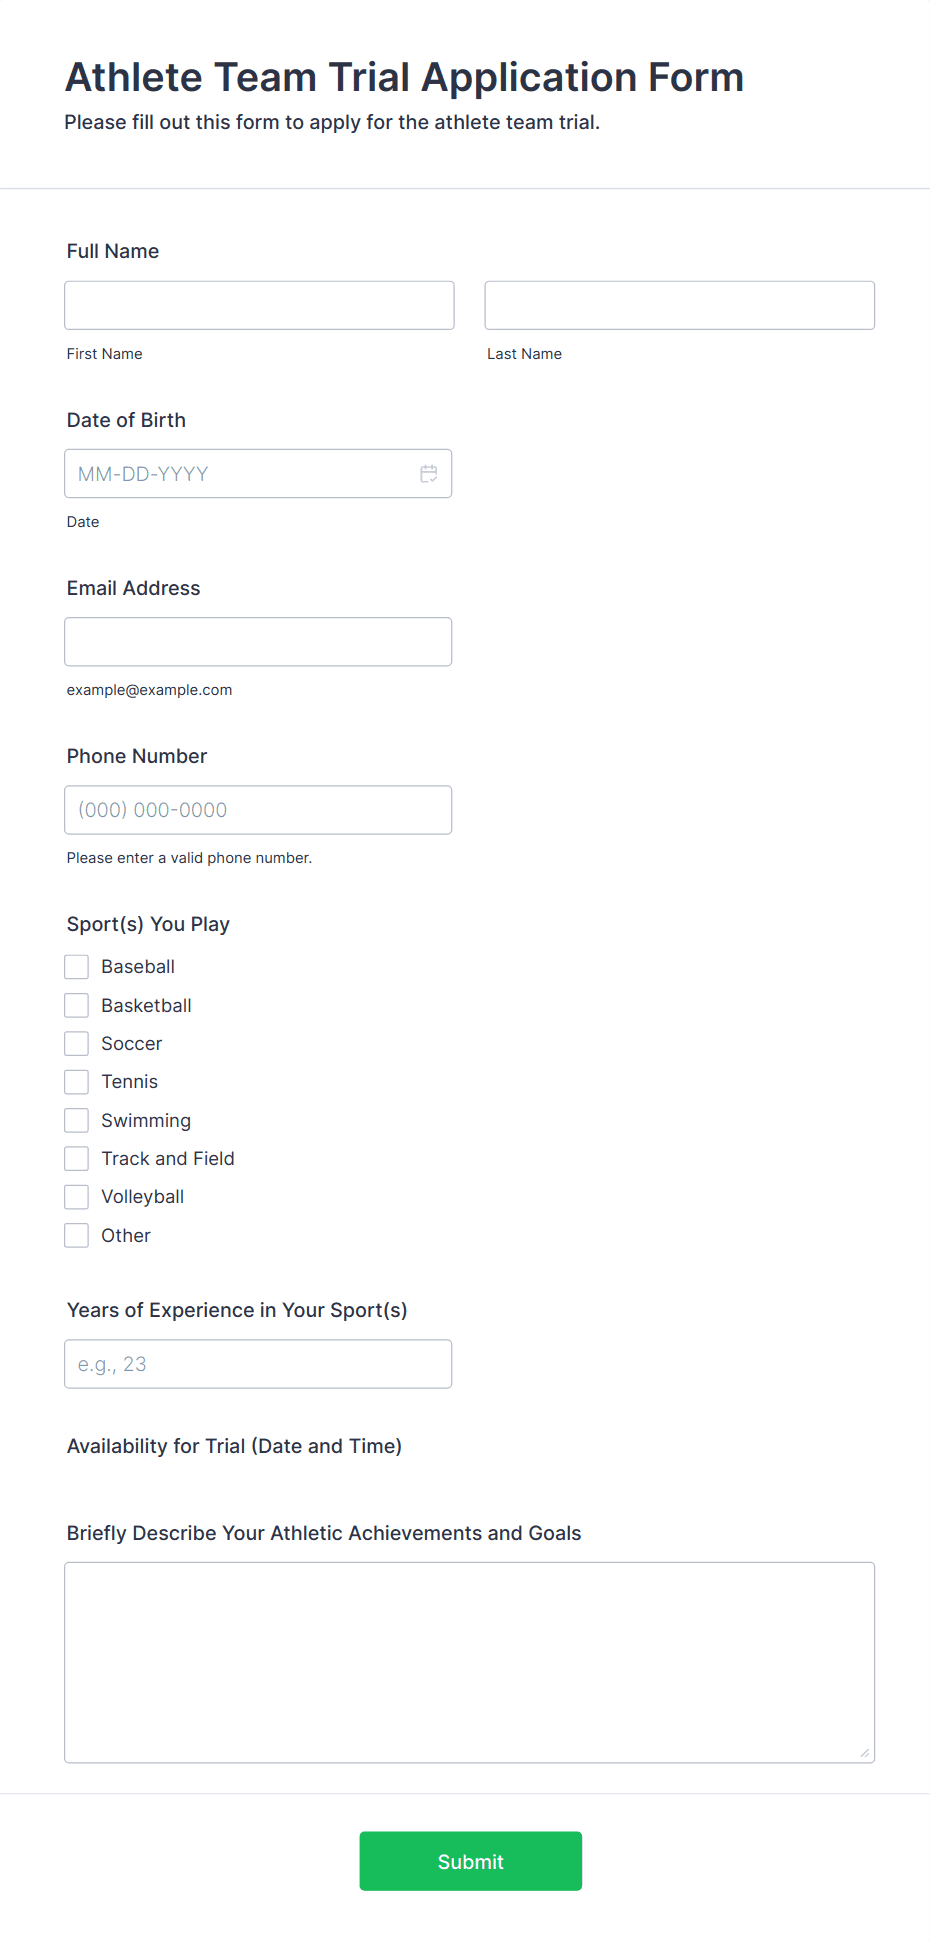Tick the Soccer checkbox

(x=77, y=1044)
